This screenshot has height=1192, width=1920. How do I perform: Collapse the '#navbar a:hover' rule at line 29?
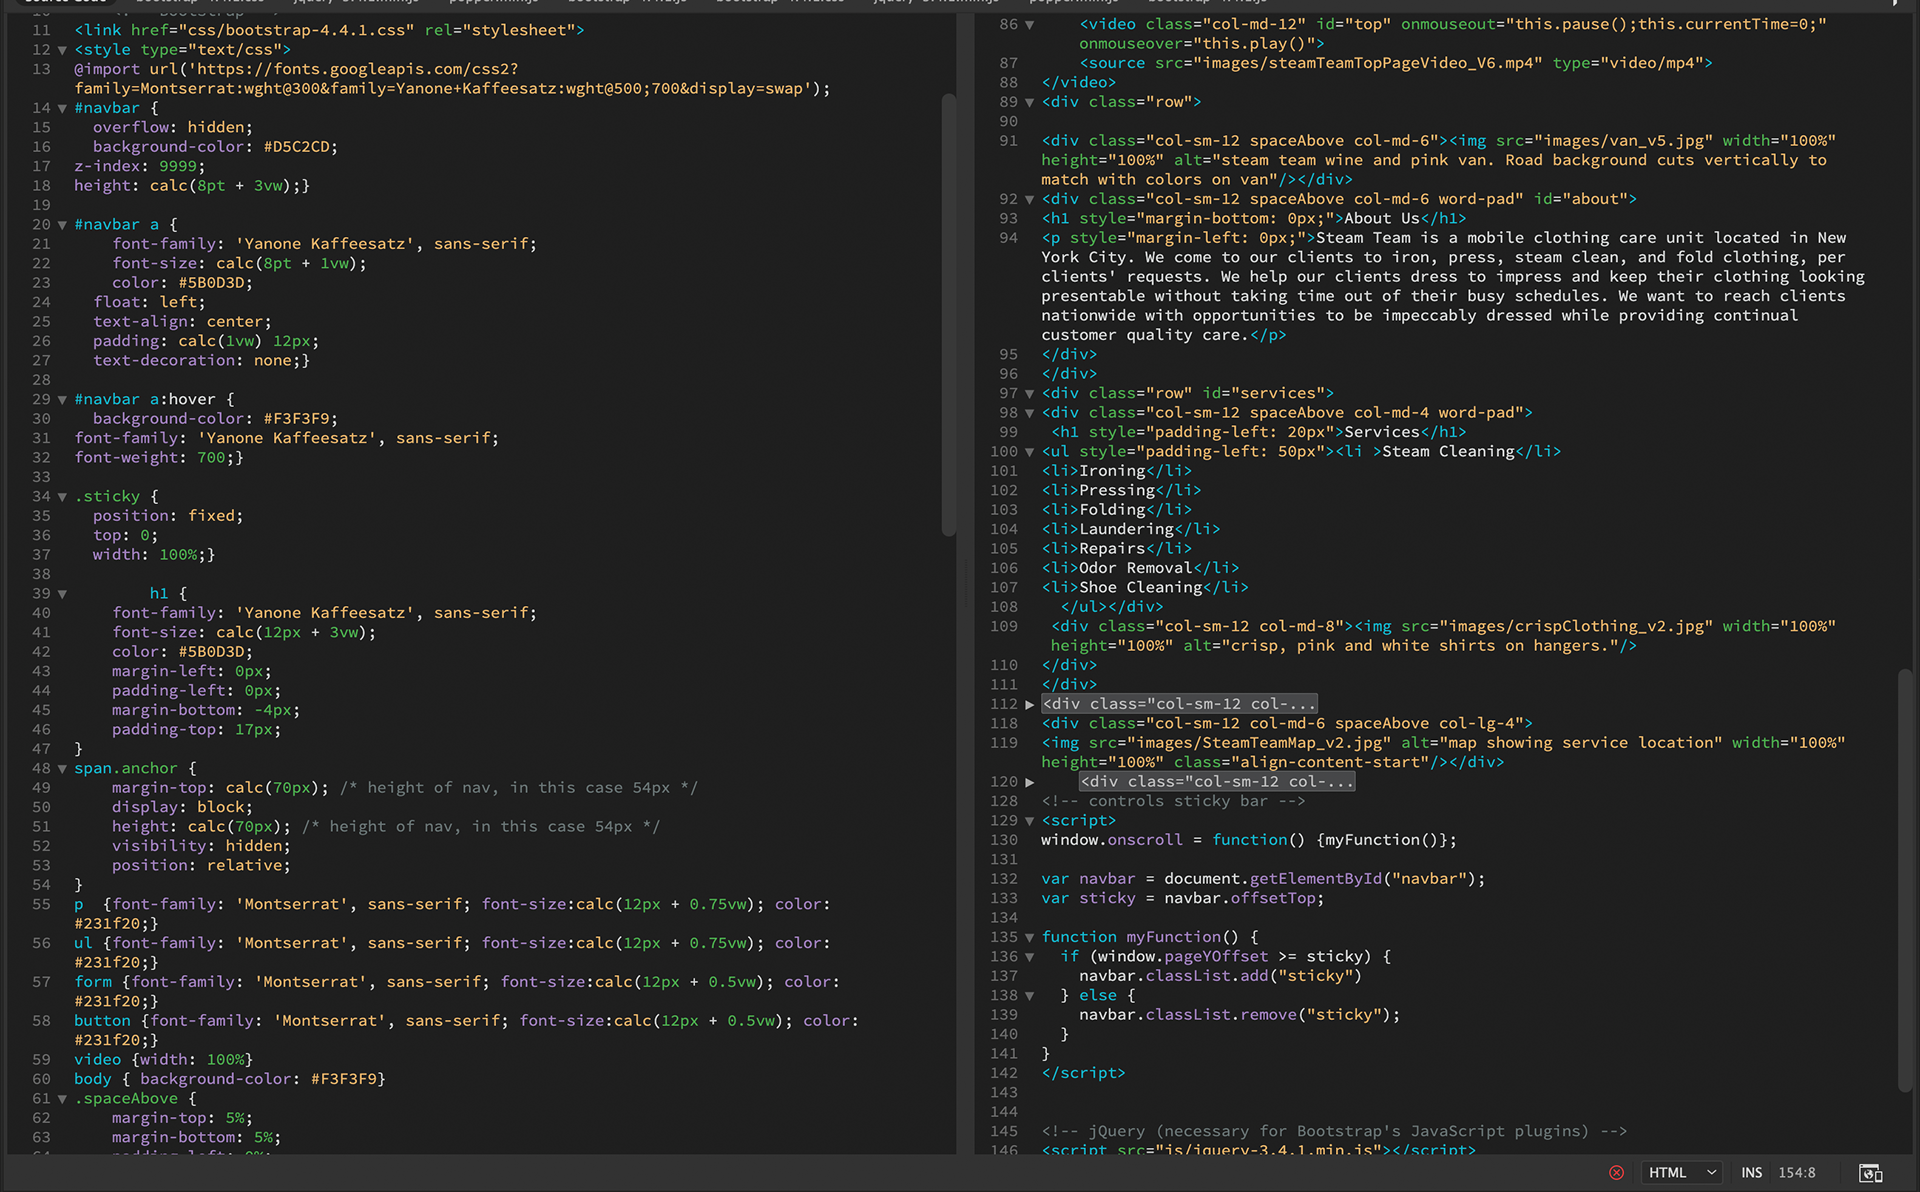click(x=62, y=399)
